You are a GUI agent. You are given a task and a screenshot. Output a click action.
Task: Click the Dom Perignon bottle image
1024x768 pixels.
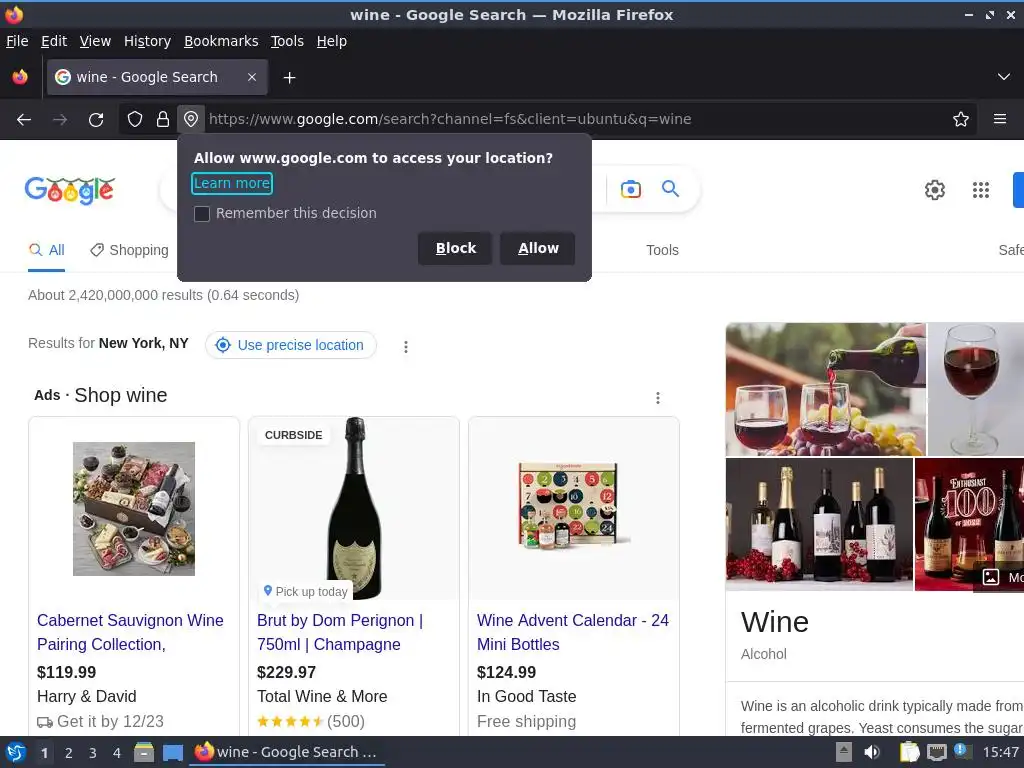click(x=354, y=508)
